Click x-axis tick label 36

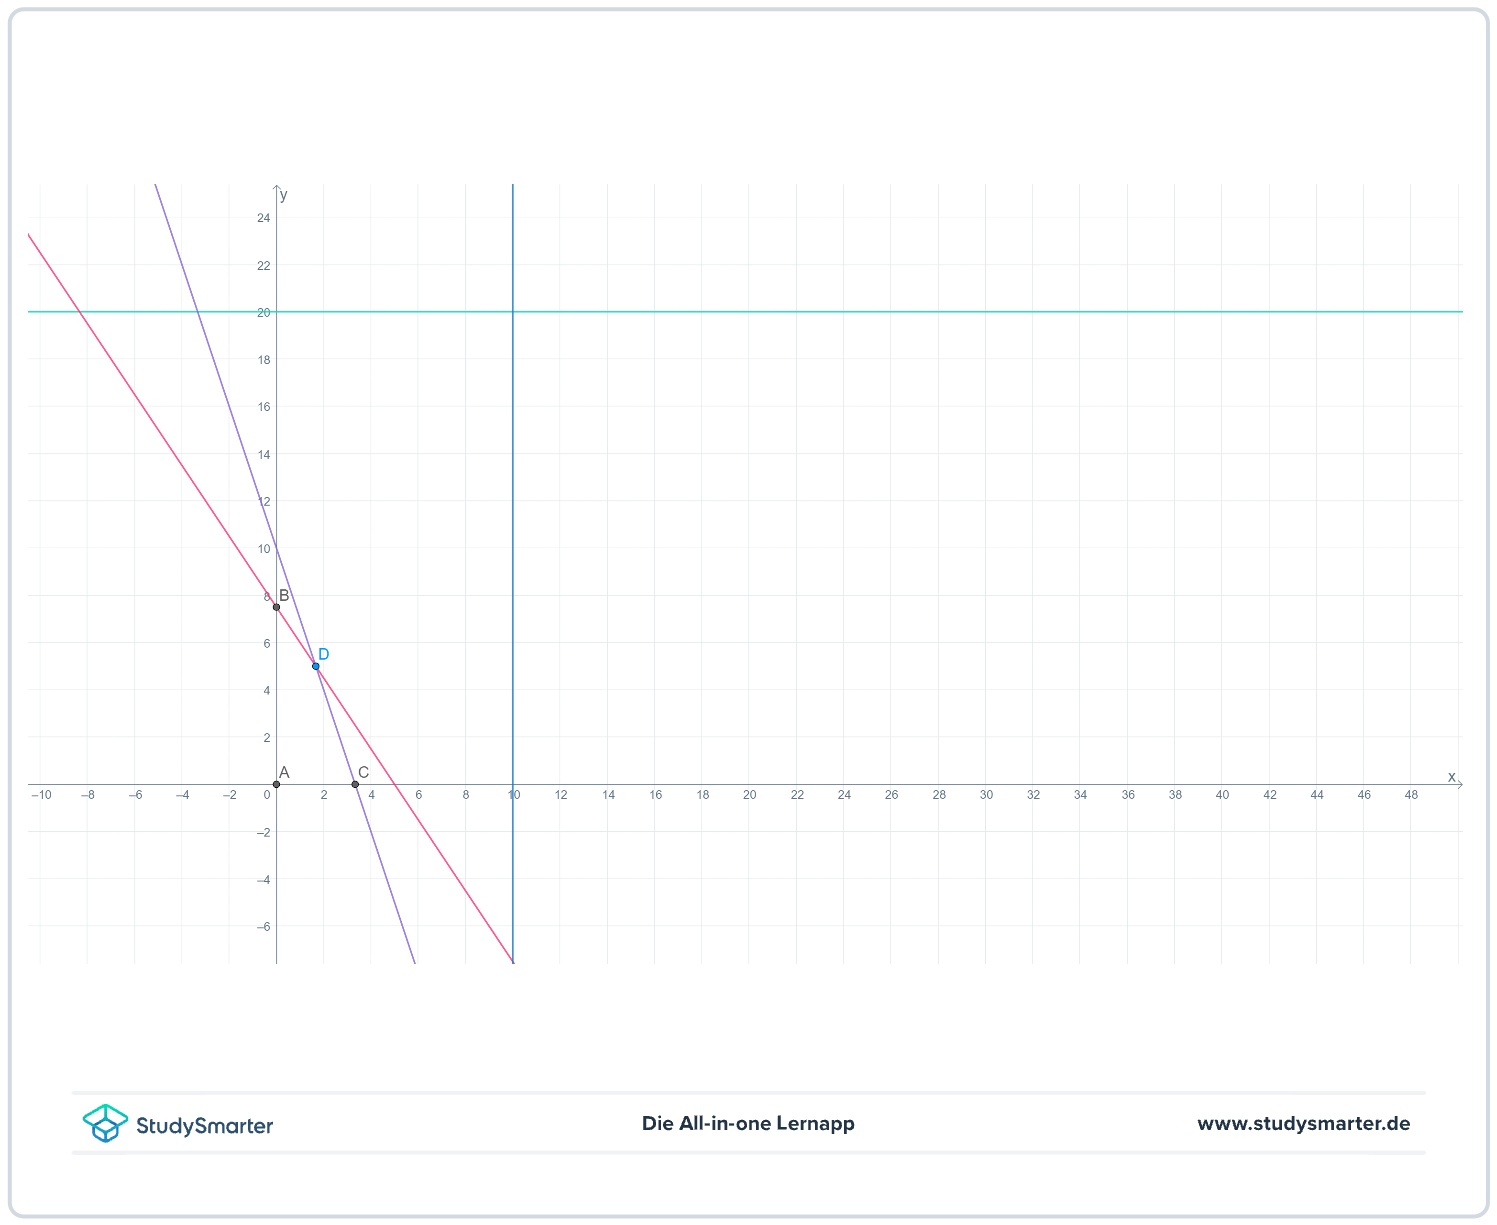1128,795
